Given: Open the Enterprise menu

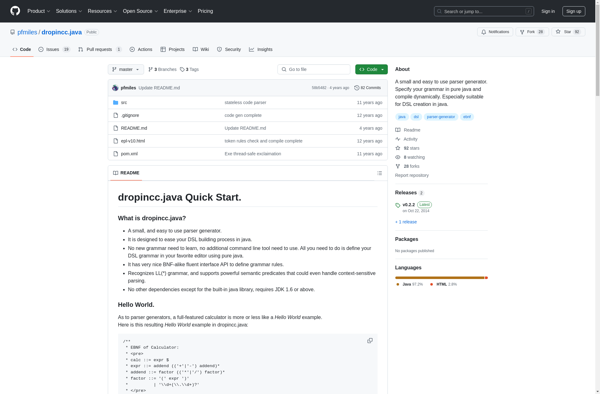Looking at the screenshot, I should point(178,11).
